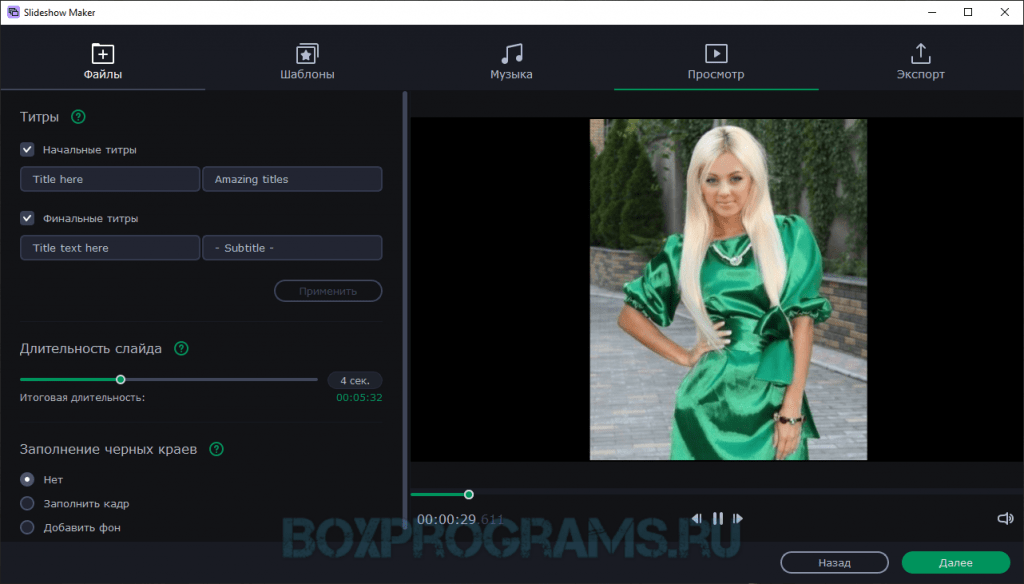Viewport: 1024px width, 584px height.
Task: Select the Просмотр tab
Action: pos(716,61)
